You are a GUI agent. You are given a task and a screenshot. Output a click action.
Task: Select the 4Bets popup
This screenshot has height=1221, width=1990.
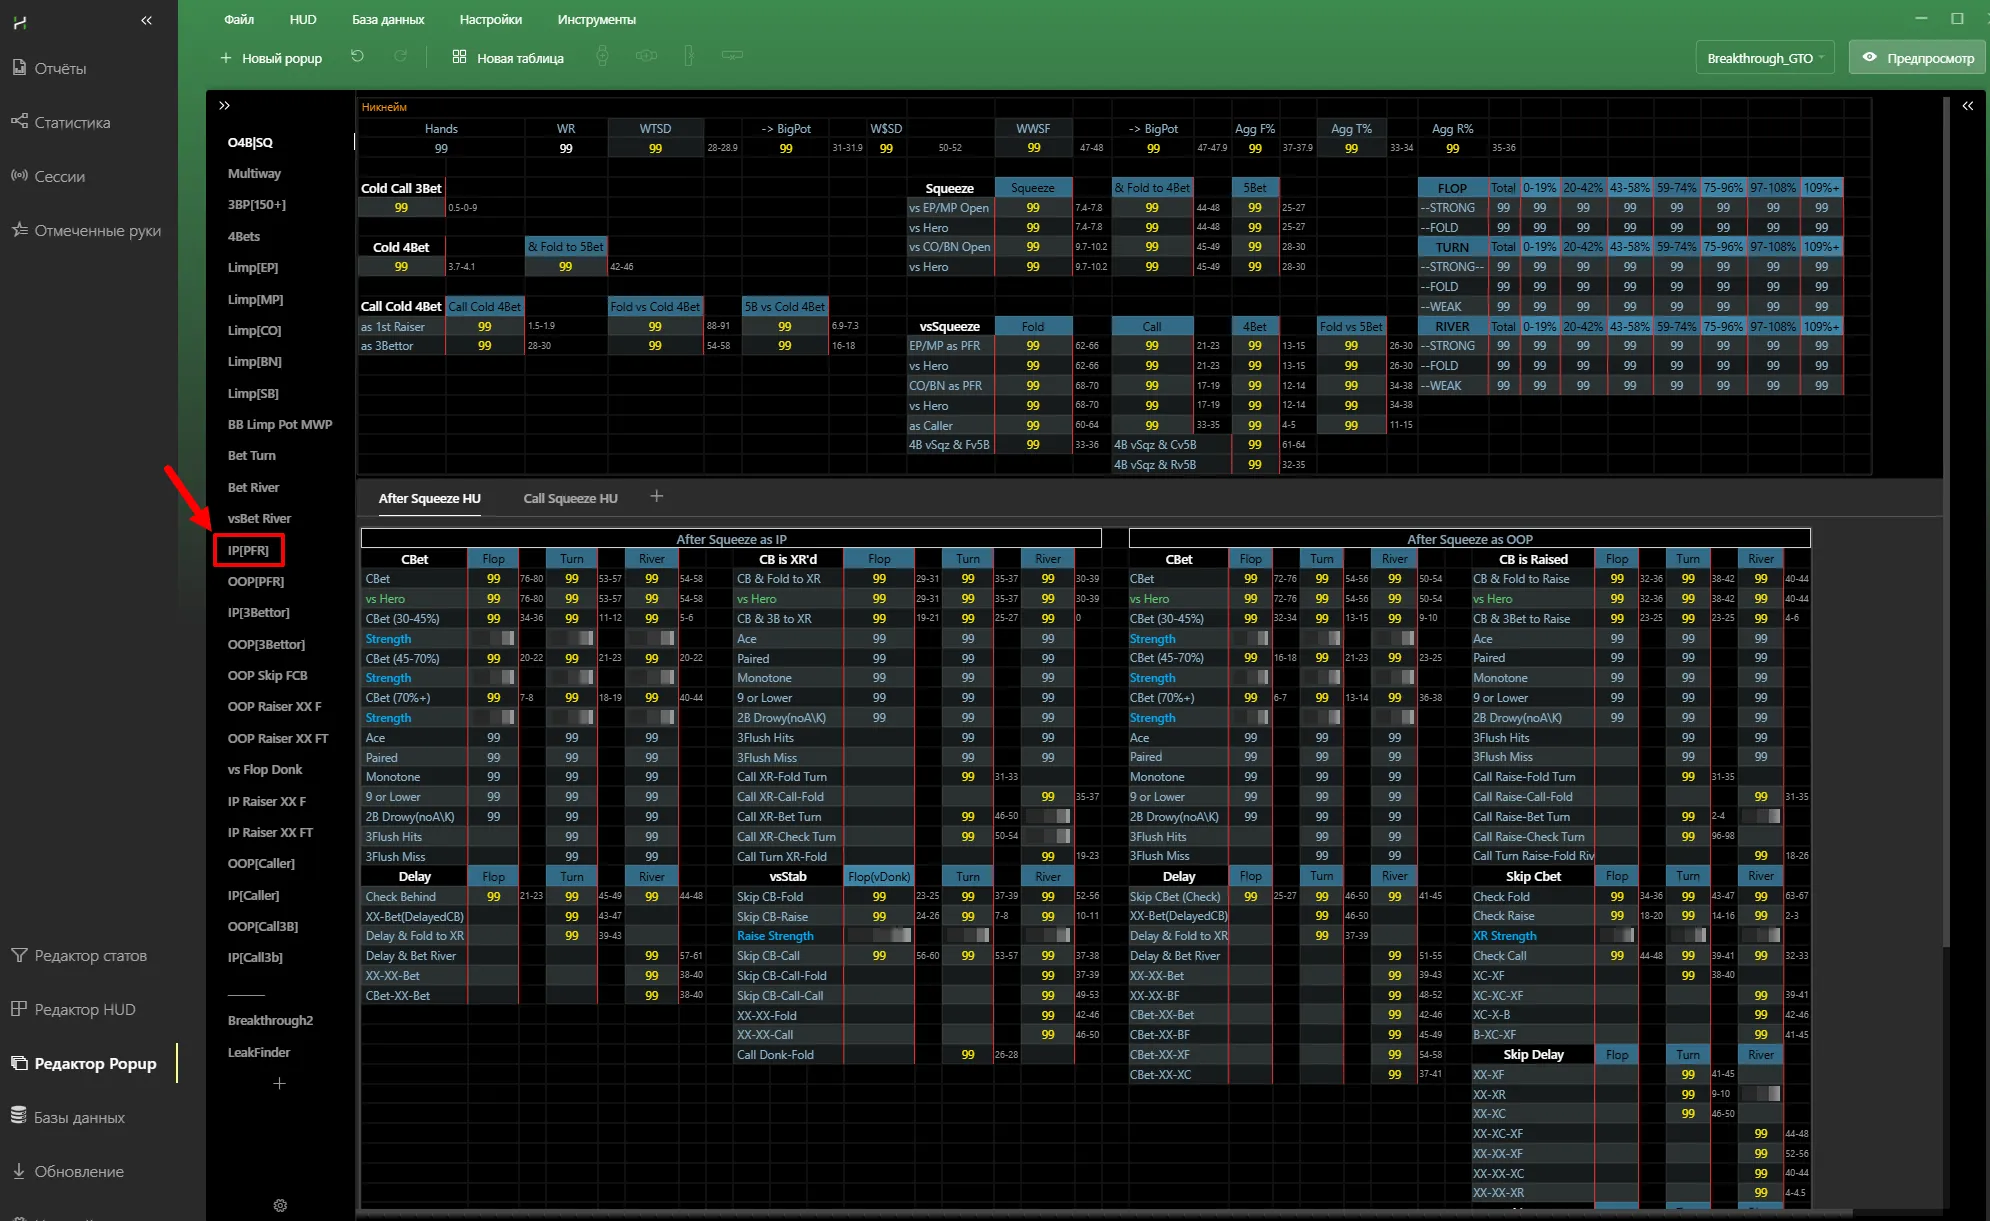click(x=243, y=236)
